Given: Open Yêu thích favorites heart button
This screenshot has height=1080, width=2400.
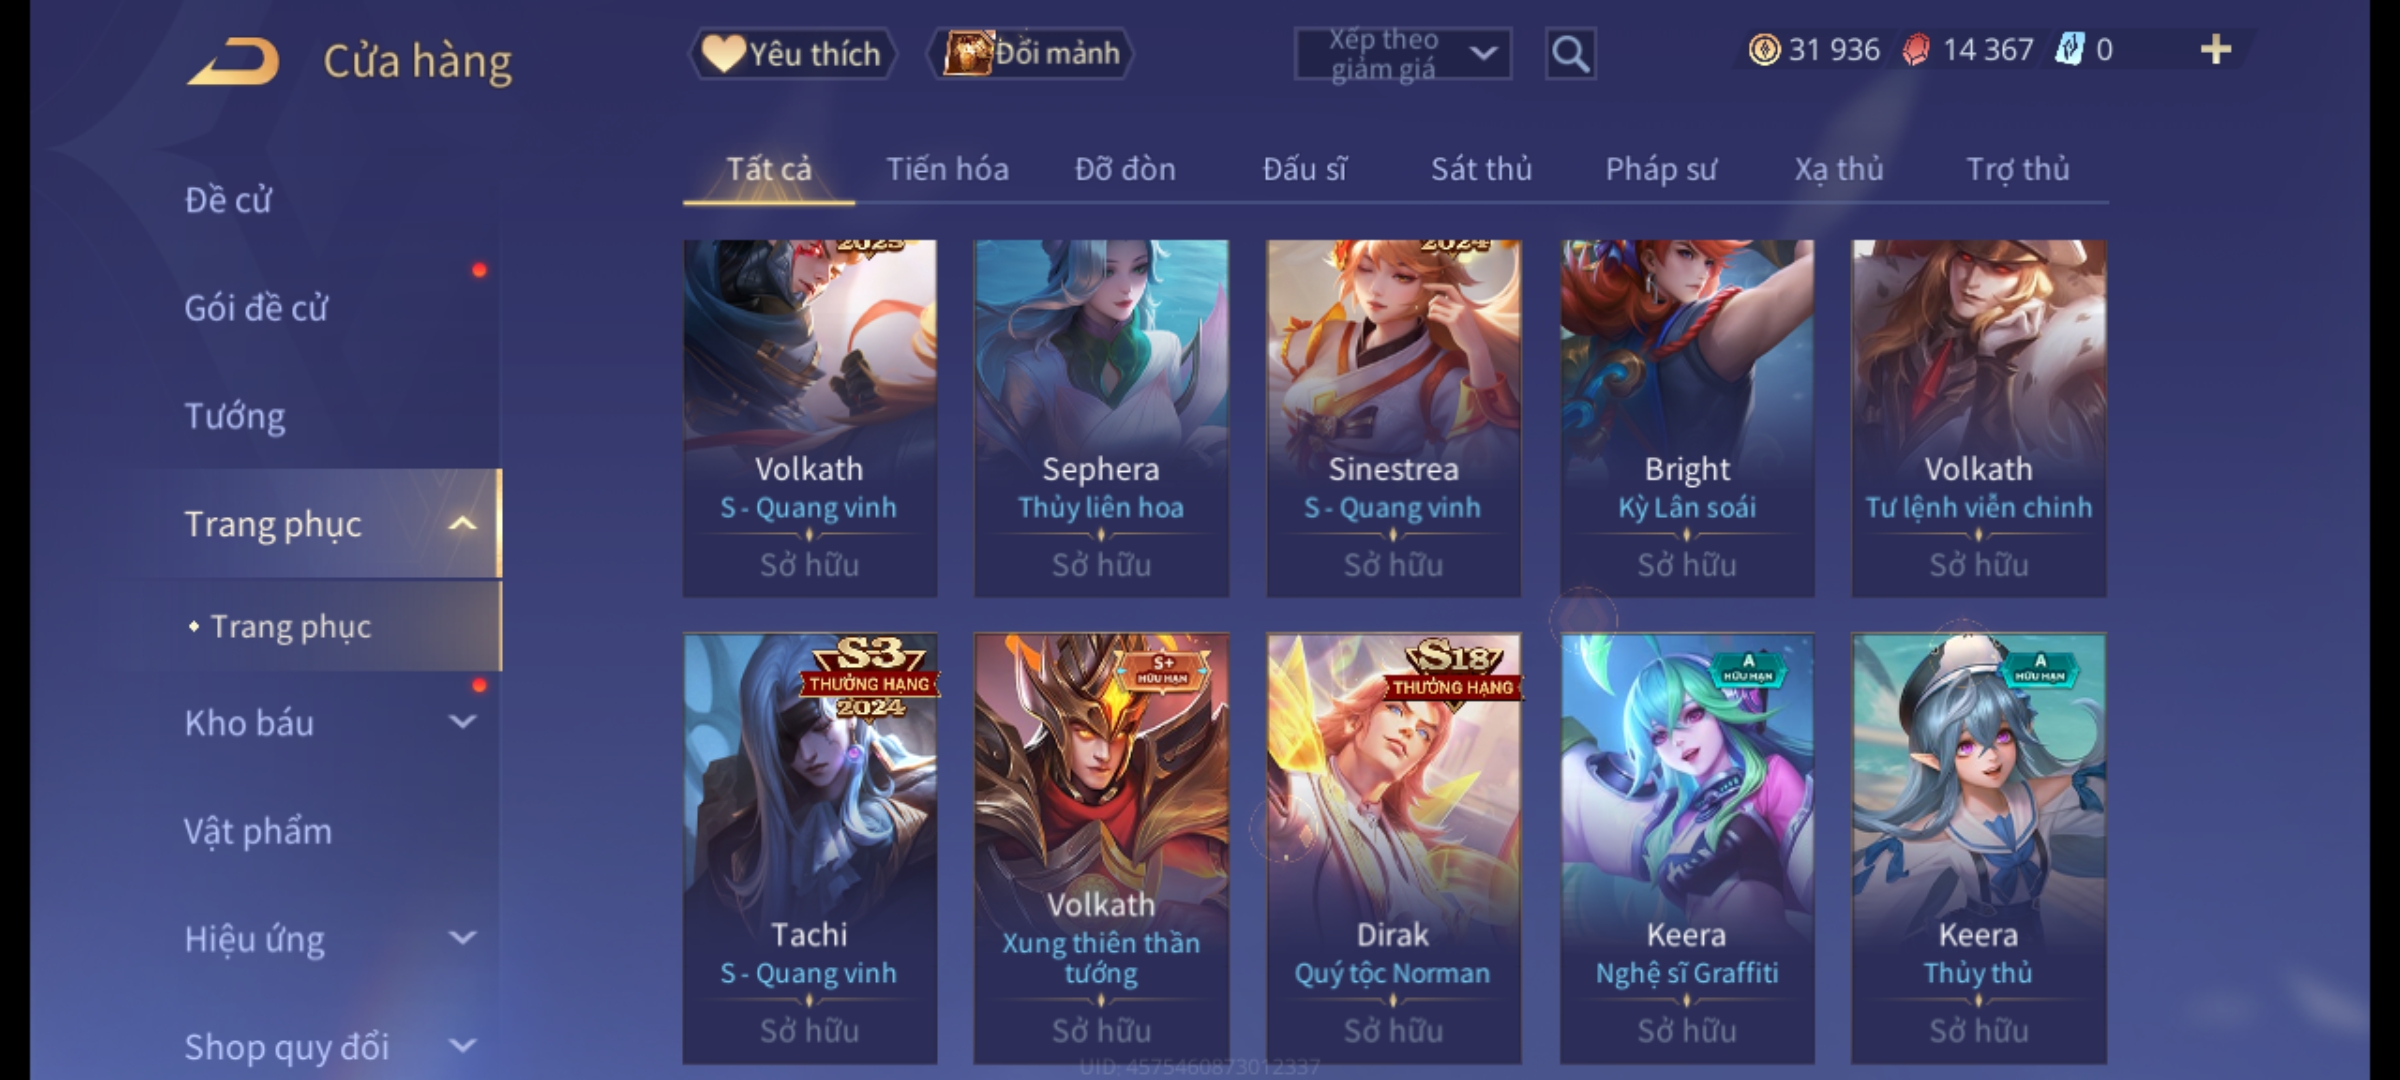Looking at the screenshot, I should tap(792, 54).
